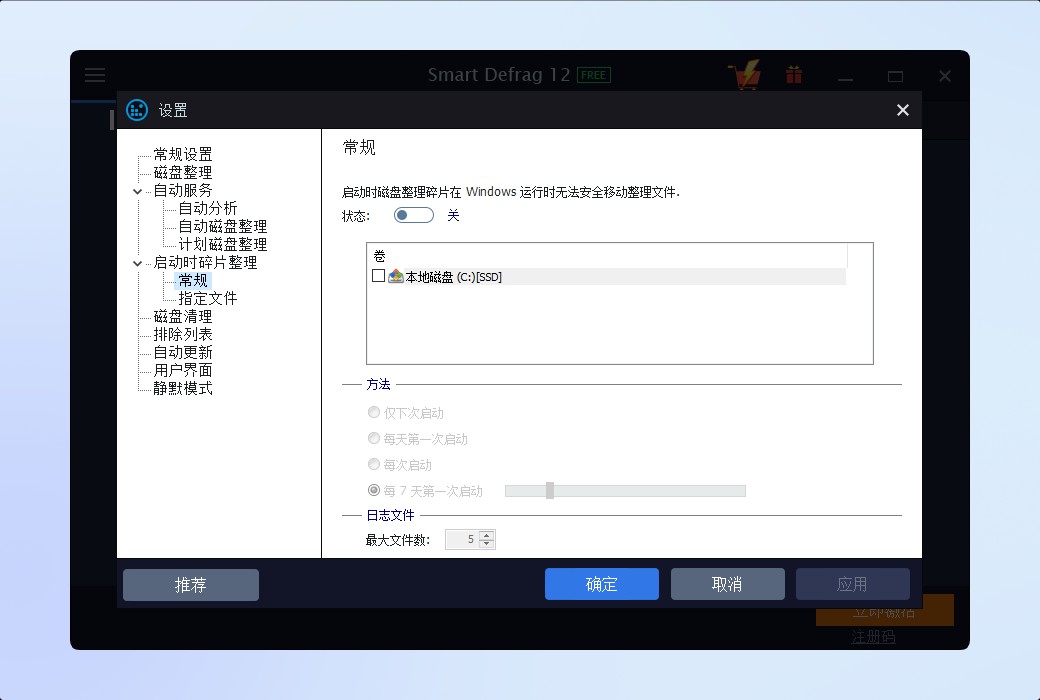This screenshot has height=700, width=1040.
Task: Select the 每天第一次启动 radio button
Action: [x=374, y=438]
